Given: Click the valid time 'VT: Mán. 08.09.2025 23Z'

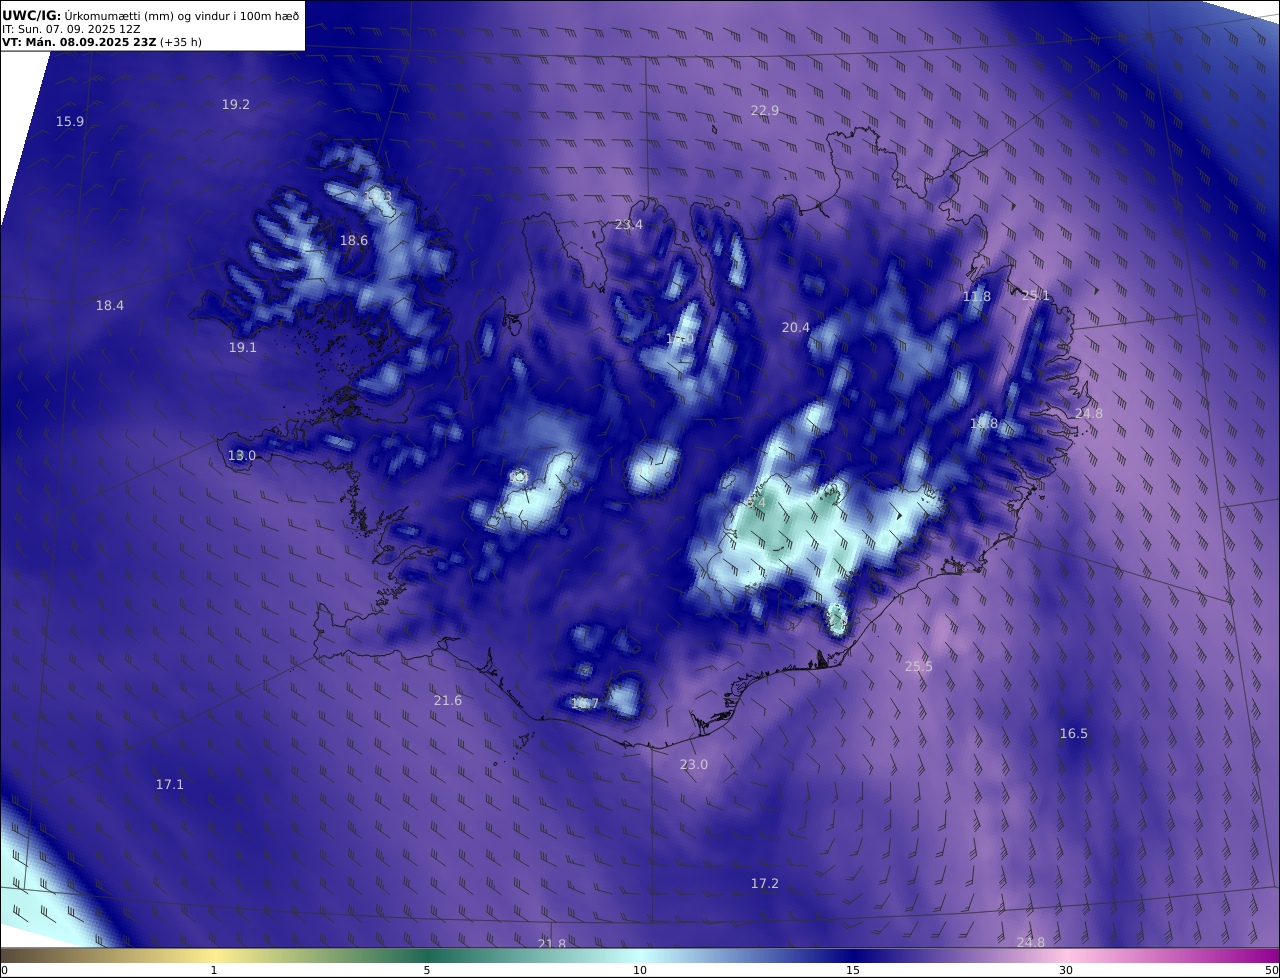Looking at the screenshot, I should pos(78,42).
